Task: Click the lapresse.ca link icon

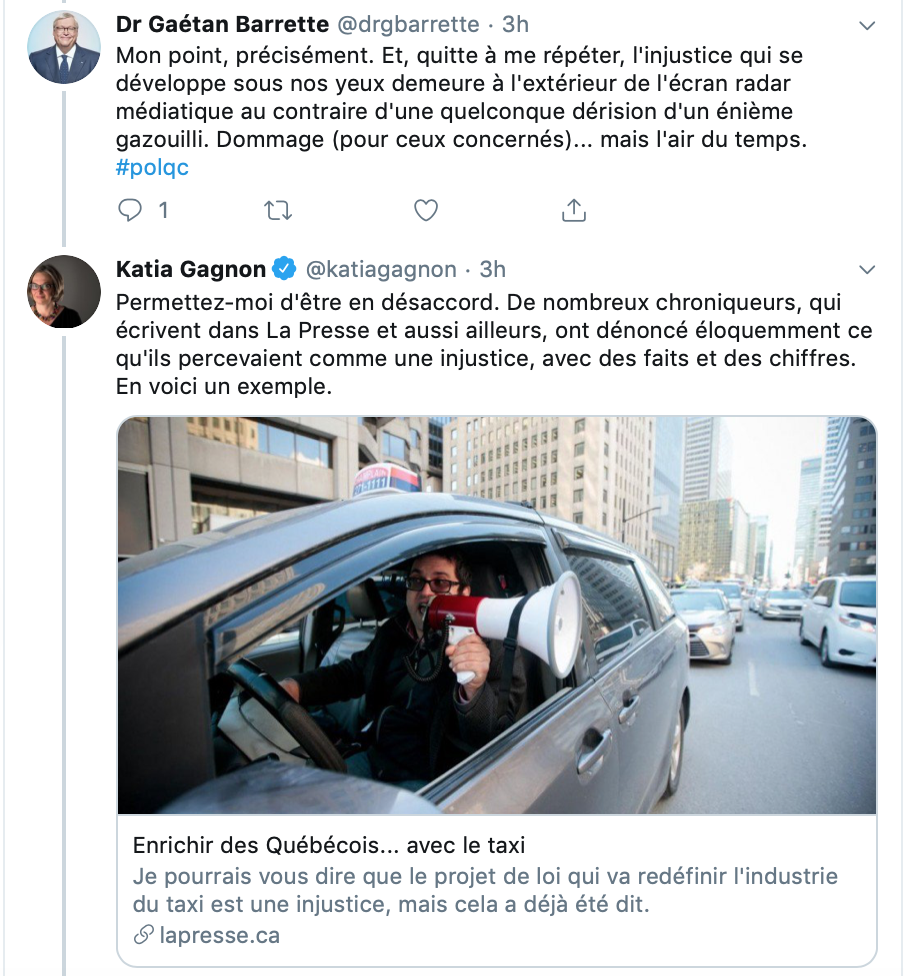Action: [x=143, y=935]
